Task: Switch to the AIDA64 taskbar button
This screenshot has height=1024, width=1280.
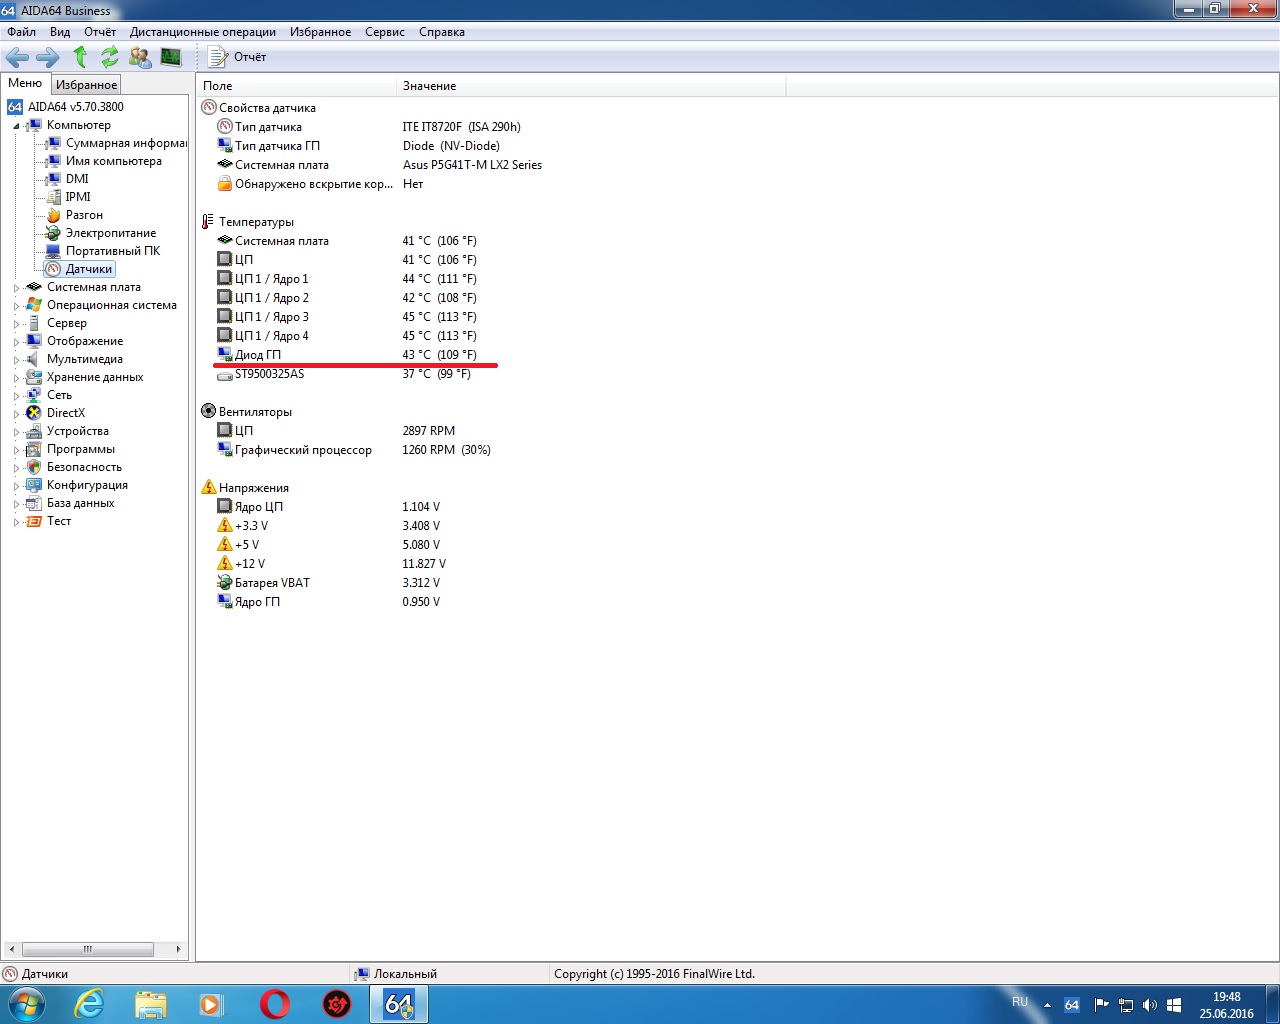Action: [x=399, y=1004]
